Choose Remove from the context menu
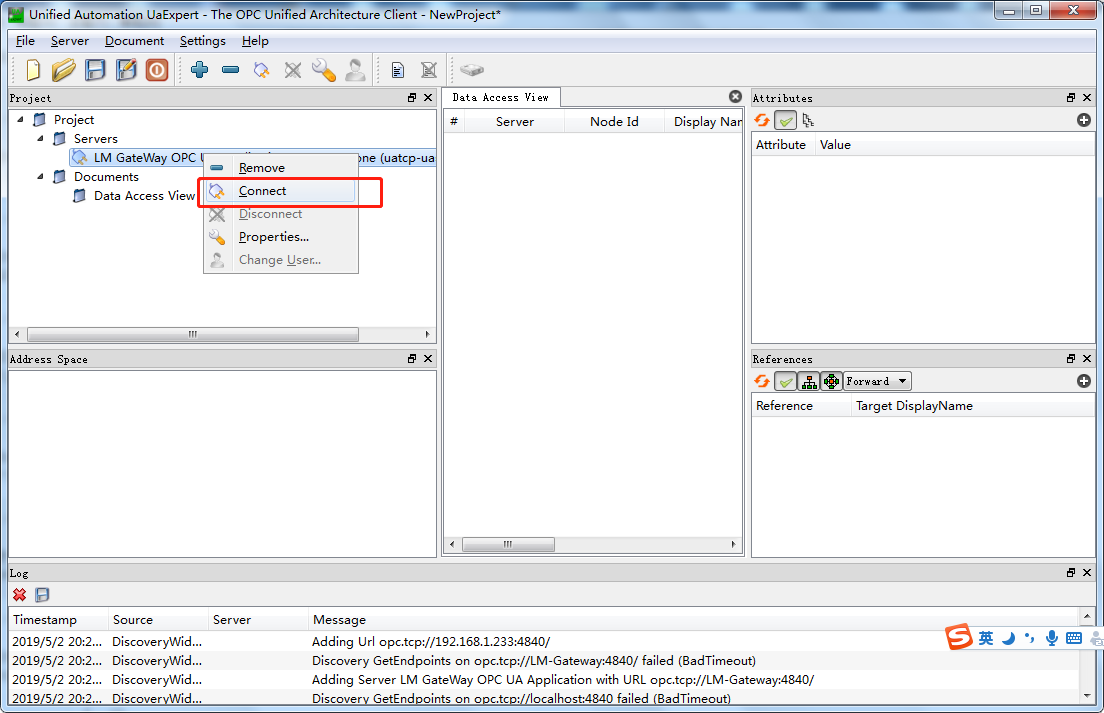Screen dimensions: 1104x713 (x=280, y=168)
